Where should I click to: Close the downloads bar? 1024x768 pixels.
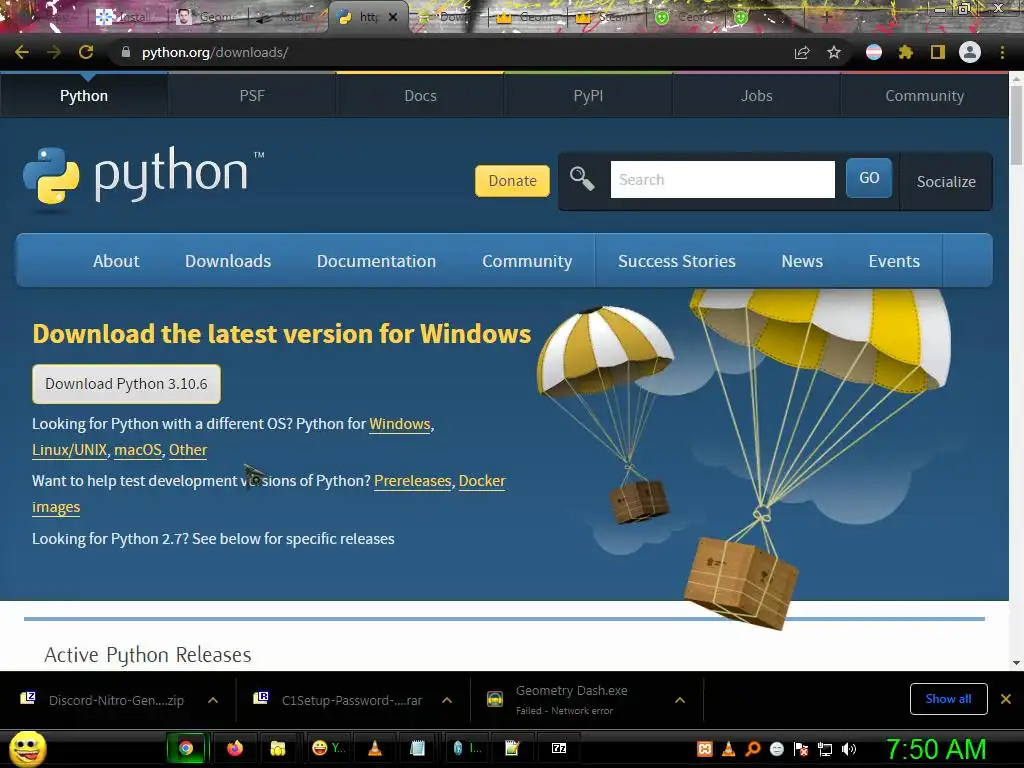tap(1006, 699)
